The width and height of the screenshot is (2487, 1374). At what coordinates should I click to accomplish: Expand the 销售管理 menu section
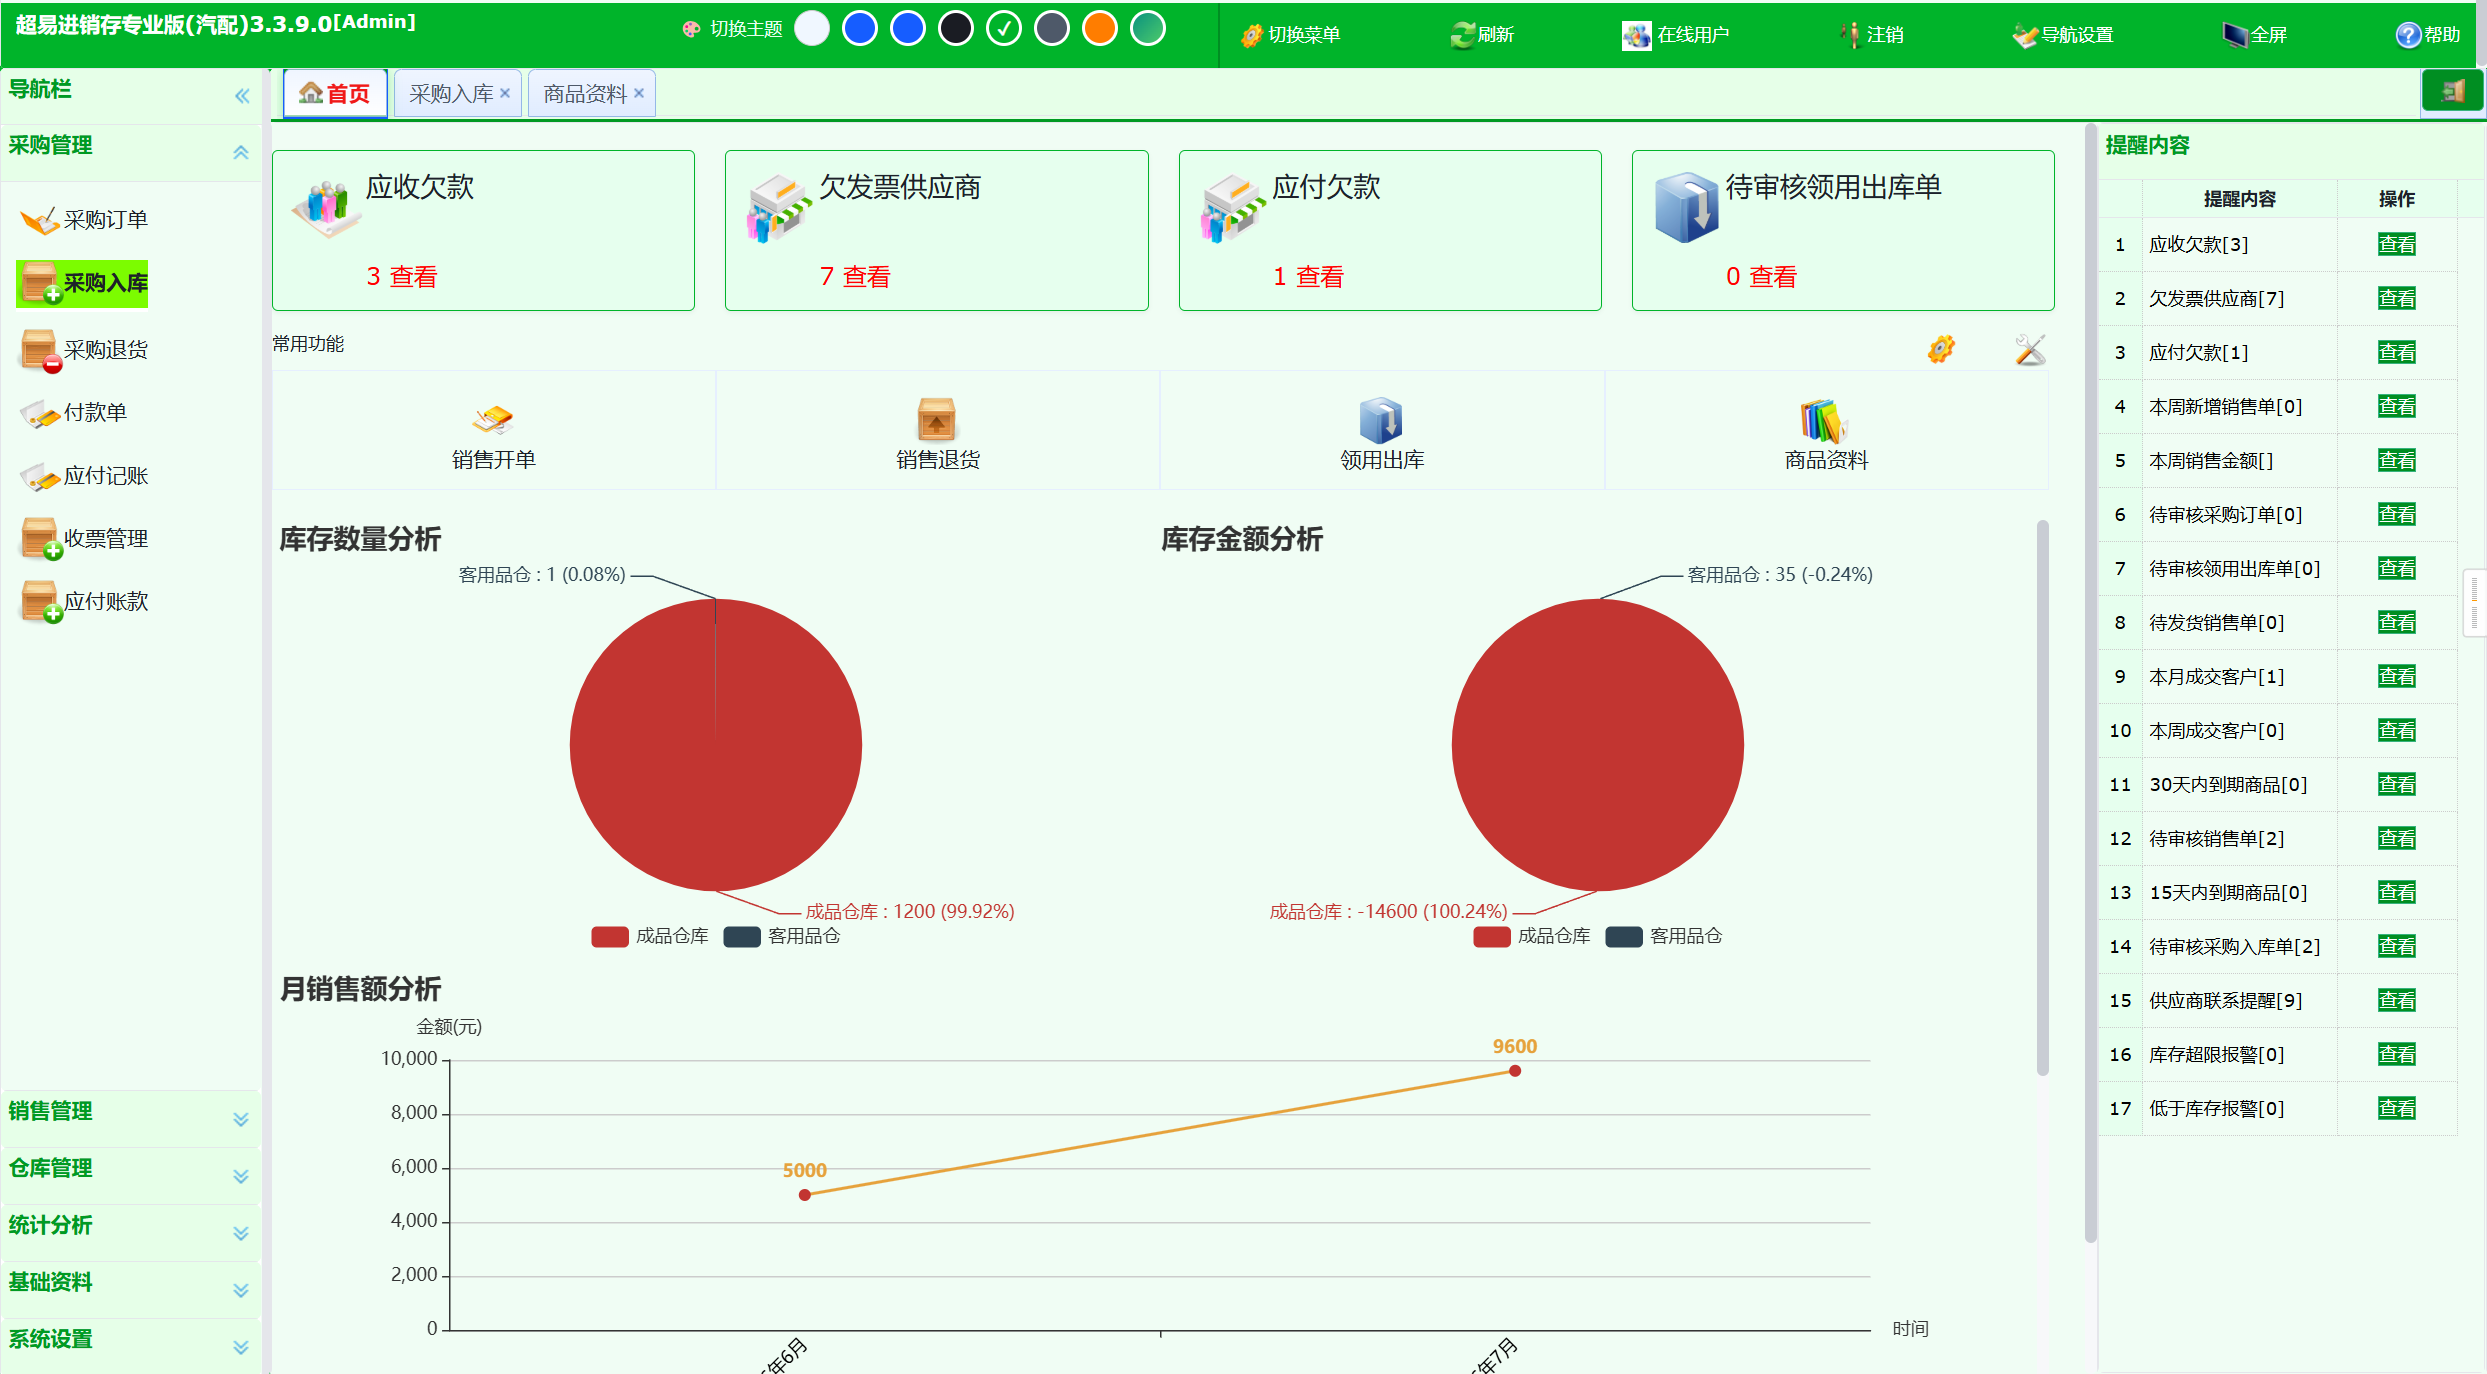pos(128,1112)
